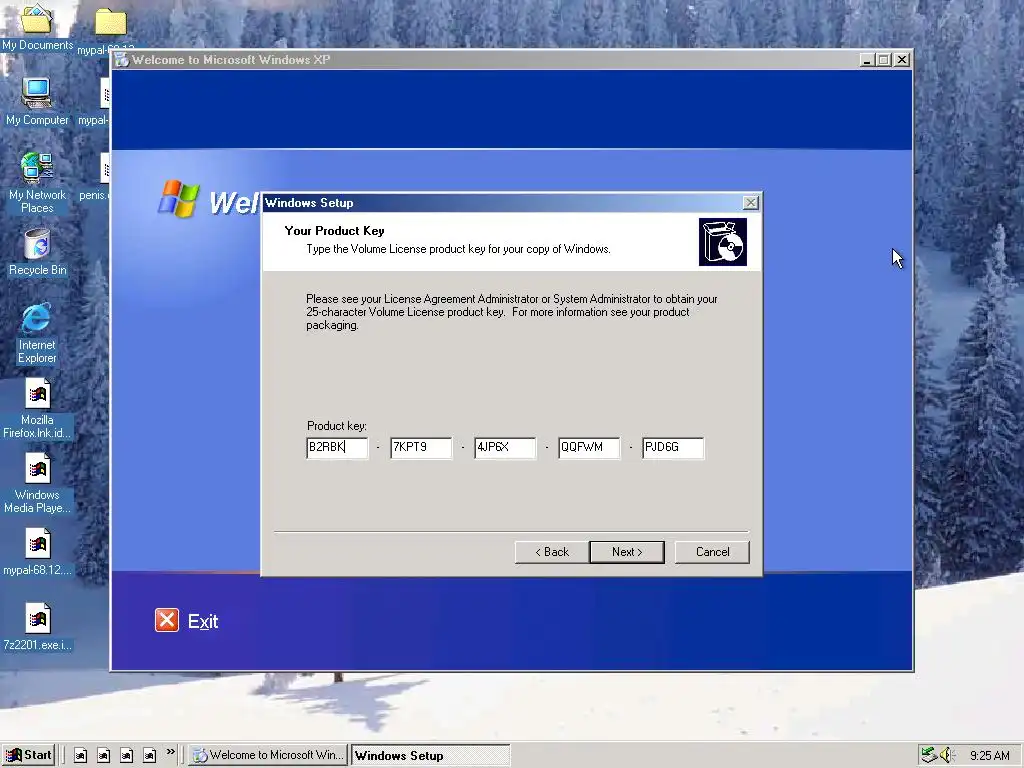1024x768 pixels.
Task: Click the product key field containing 4JP6X
Action: click(x=505, y=448)
